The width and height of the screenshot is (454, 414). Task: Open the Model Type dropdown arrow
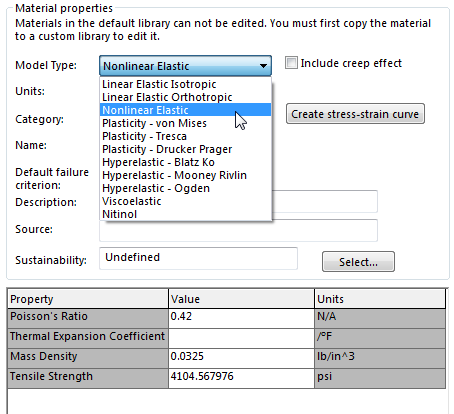pyautogui.click(x=263, y=66)
